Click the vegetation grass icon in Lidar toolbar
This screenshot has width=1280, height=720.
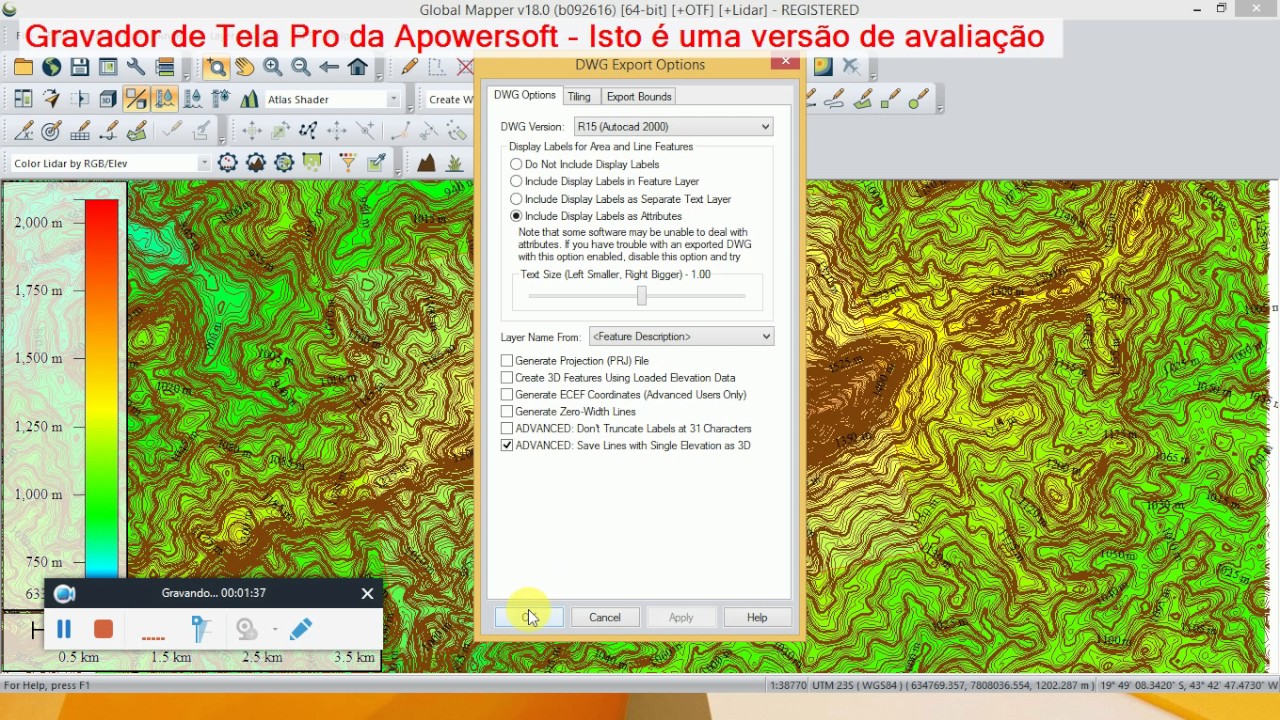[x=455, y=162]
